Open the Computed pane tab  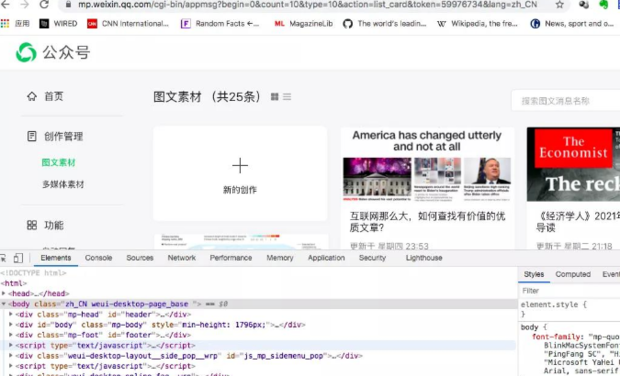(573, 274)
